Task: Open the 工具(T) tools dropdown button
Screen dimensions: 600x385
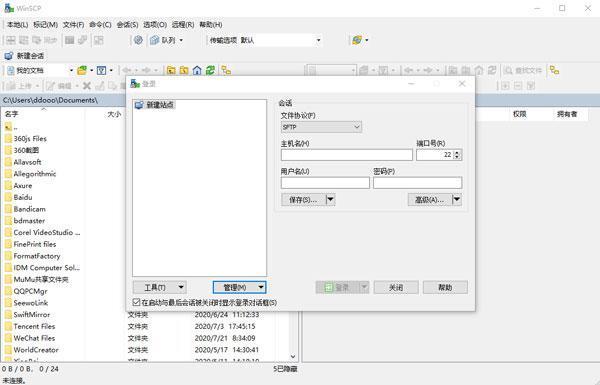Action: 160,287
